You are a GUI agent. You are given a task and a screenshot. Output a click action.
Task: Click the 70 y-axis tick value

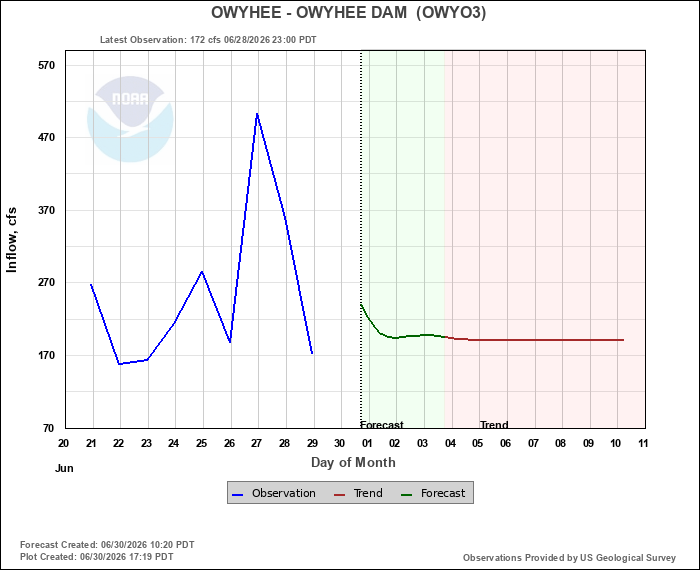(x=49, y=428)
